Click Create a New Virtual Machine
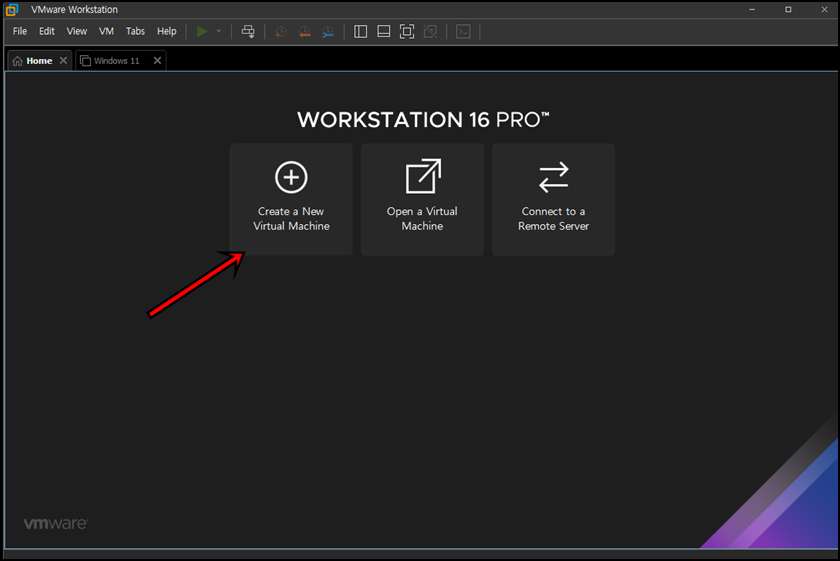 (291, 199)
